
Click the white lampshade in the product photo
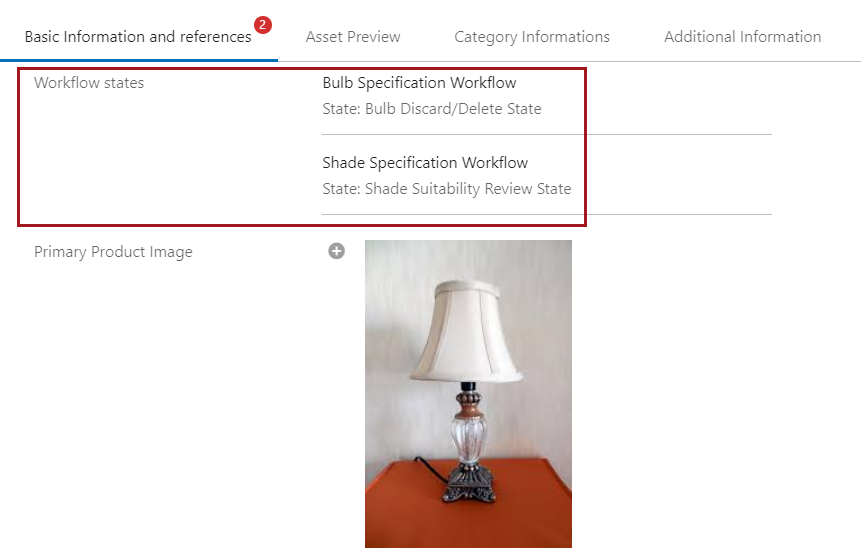coord(467,331)
